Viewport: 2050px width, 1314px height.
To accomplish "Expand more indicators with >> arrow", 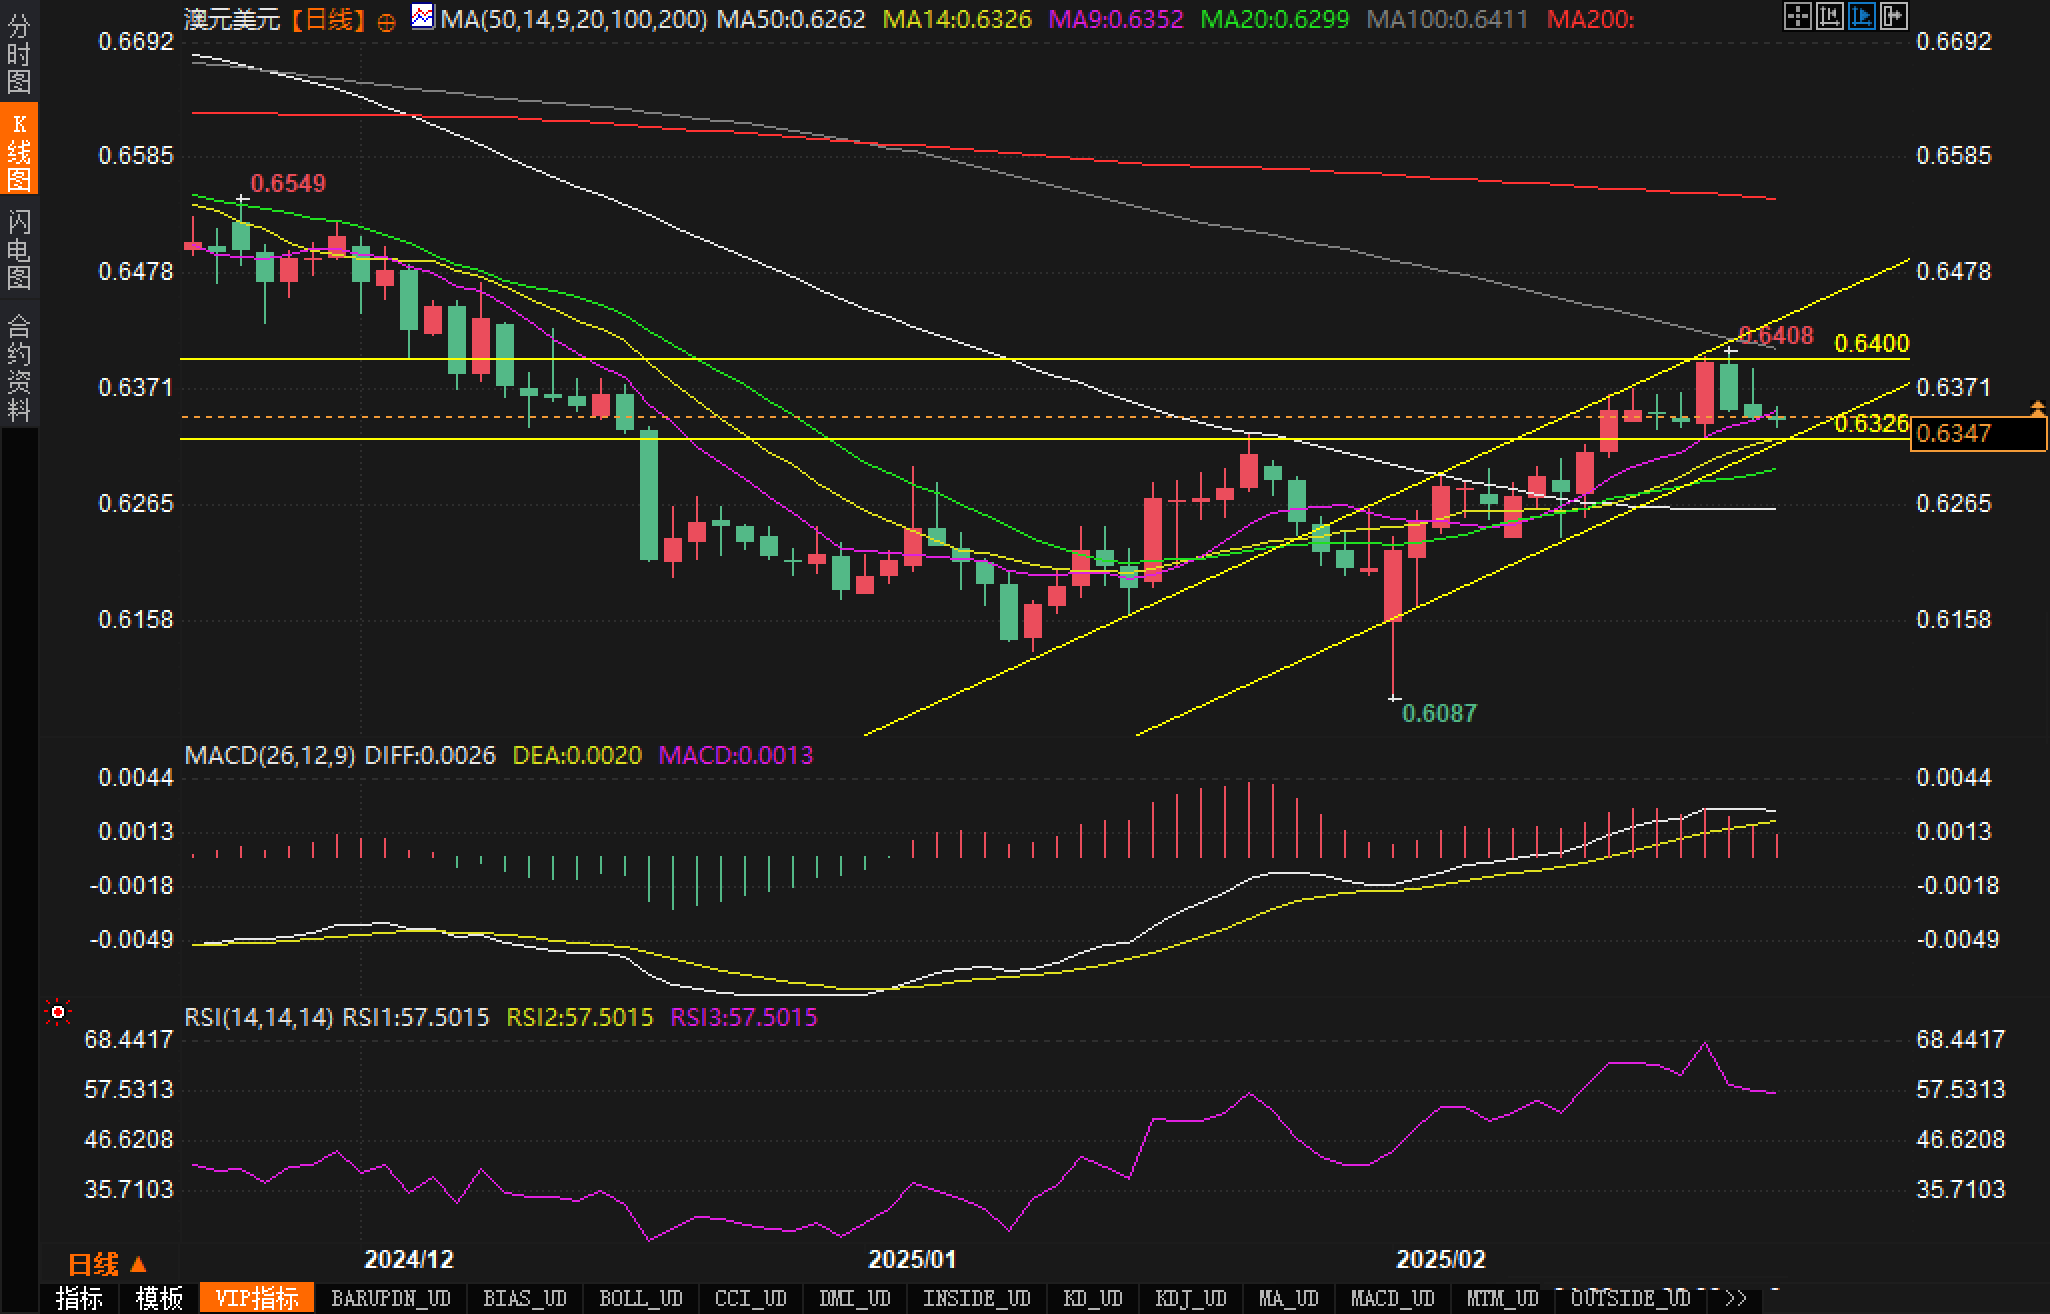I will pyautogui.click(x=1736, y=1299).
